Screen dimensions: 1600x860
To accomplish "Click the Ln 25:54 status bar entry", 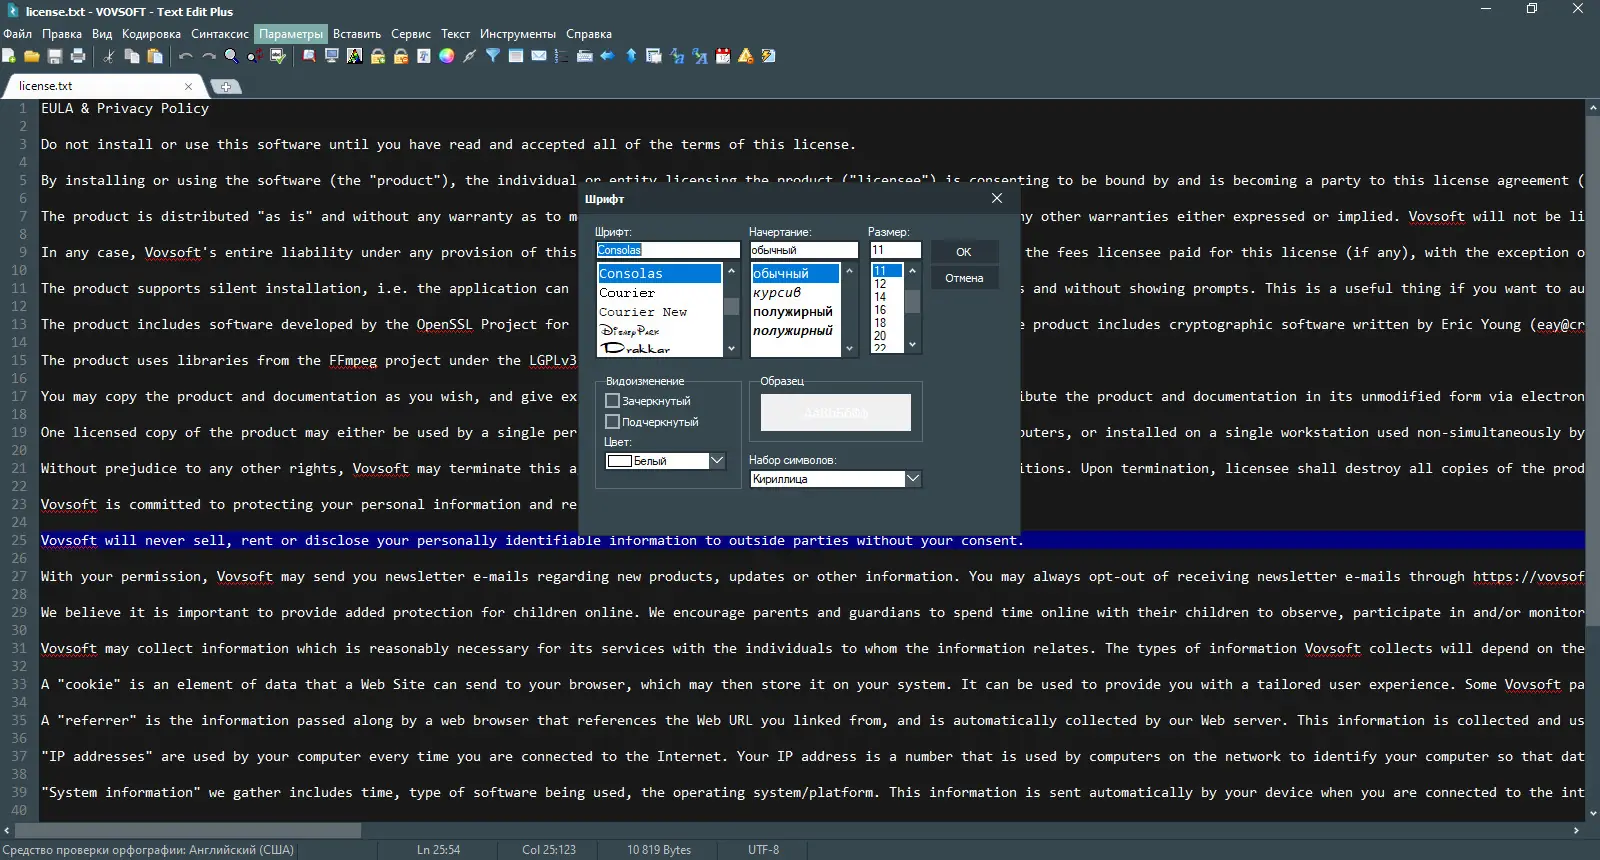I will point(438,850).
